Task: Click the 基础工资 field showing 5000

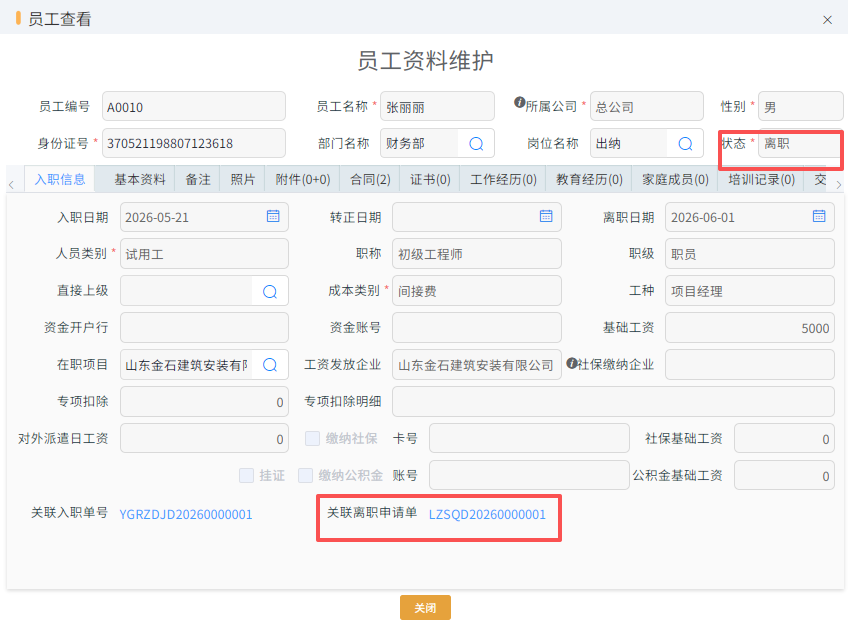Action: point(750,328)
